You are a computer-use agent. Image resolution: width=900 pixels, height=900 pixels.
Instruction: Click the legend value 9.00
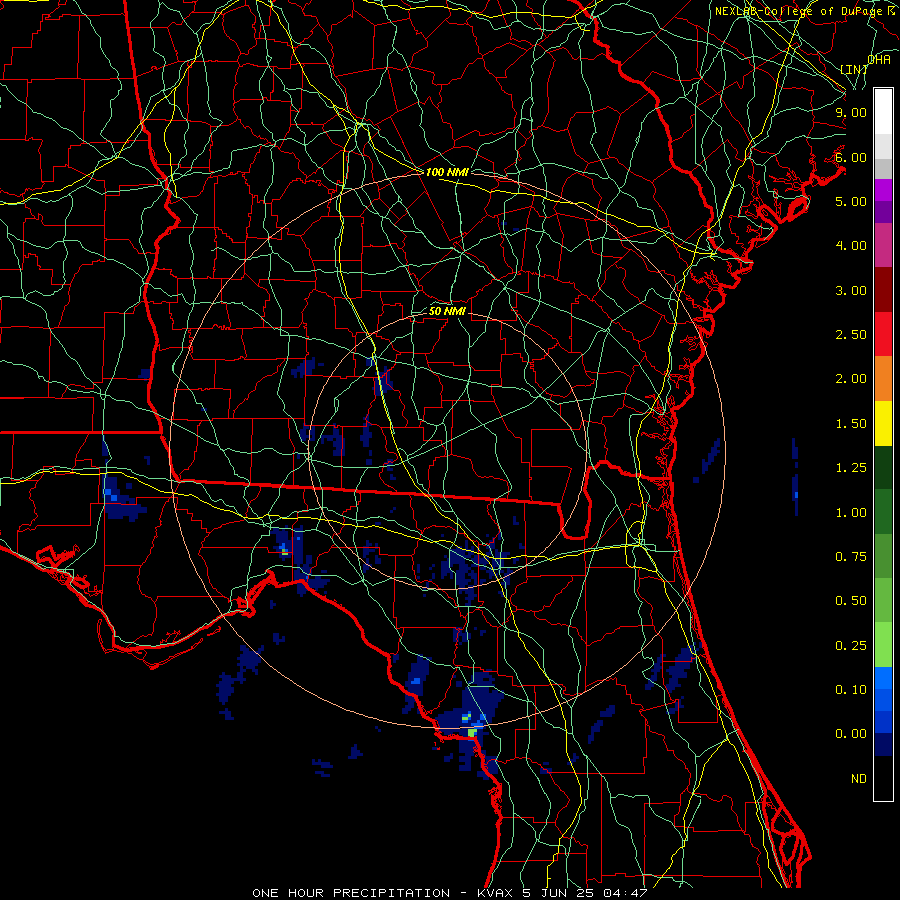click(851, 112)
